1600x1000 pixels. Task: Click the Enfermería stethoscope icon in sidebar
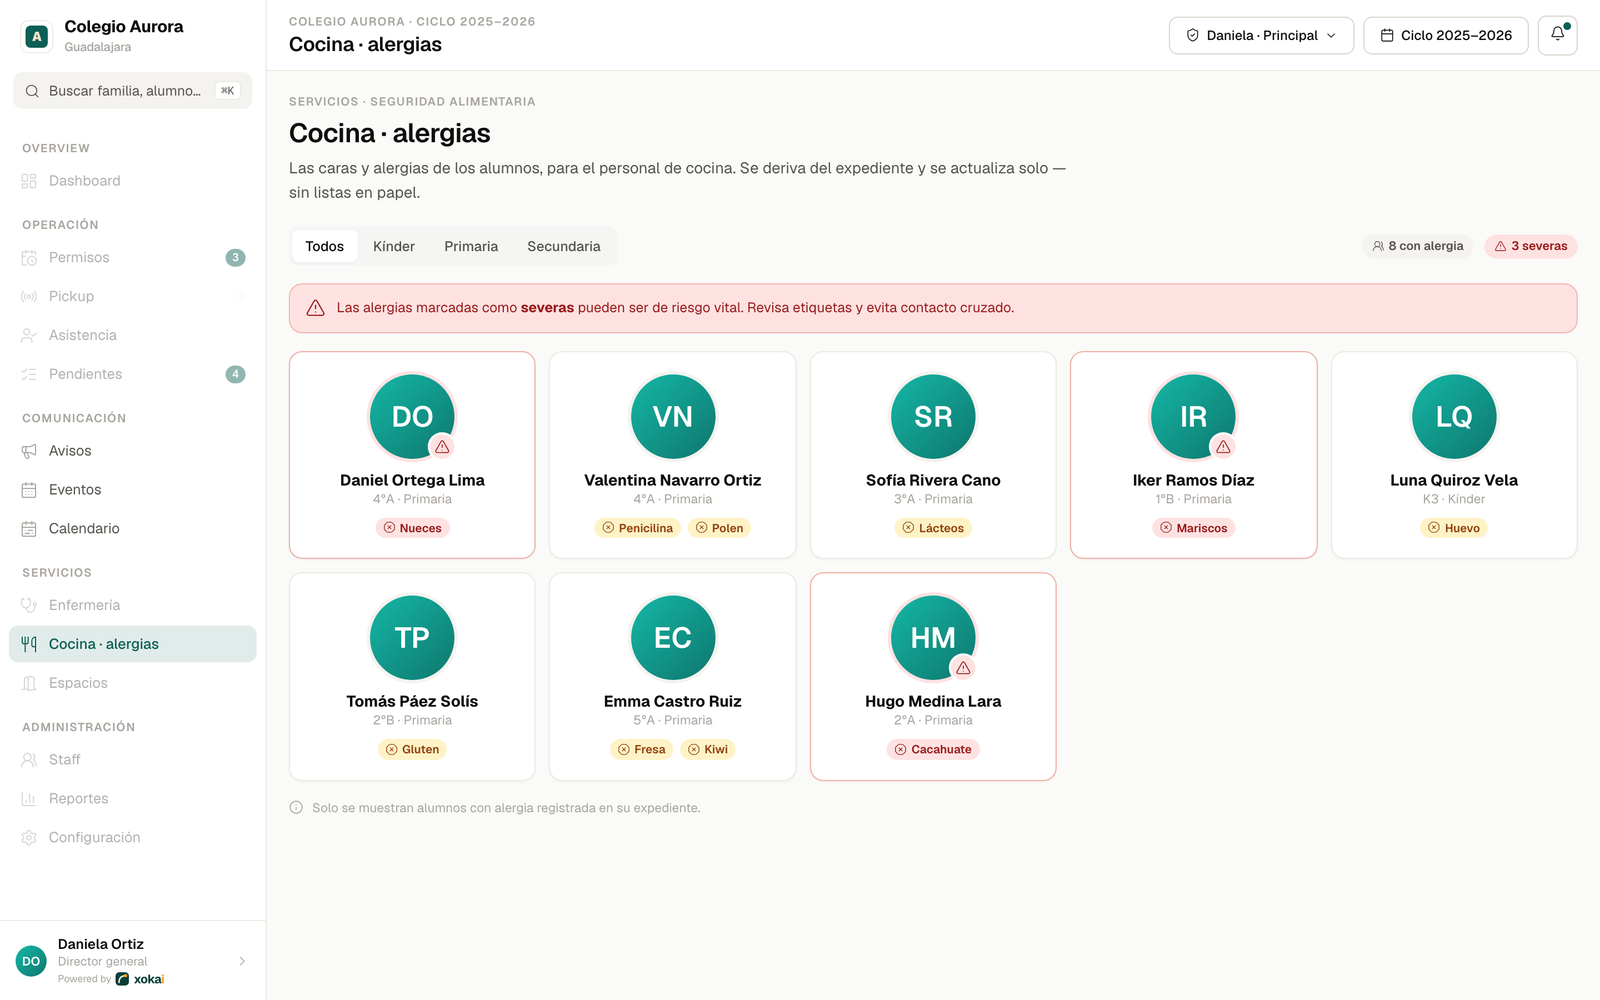[x=29, y=605]
